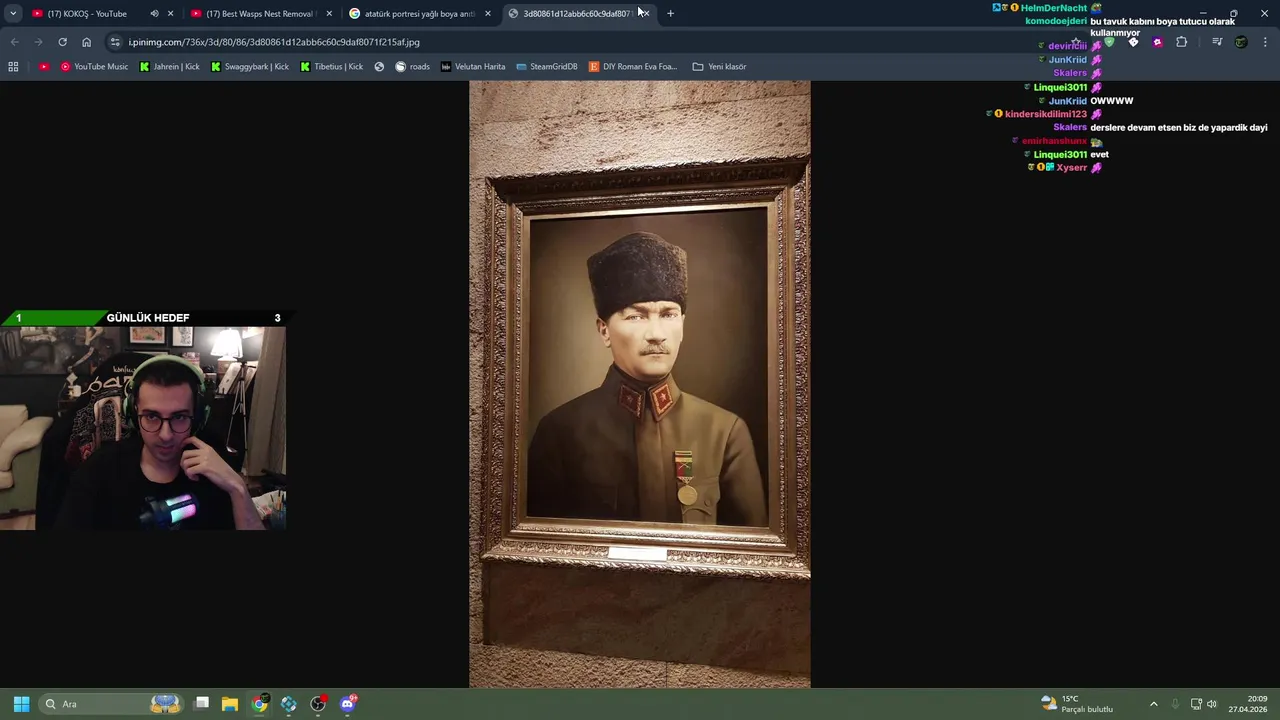
Task: Expand the Yeni klasör bookmark folder
Action: (719, 67)
